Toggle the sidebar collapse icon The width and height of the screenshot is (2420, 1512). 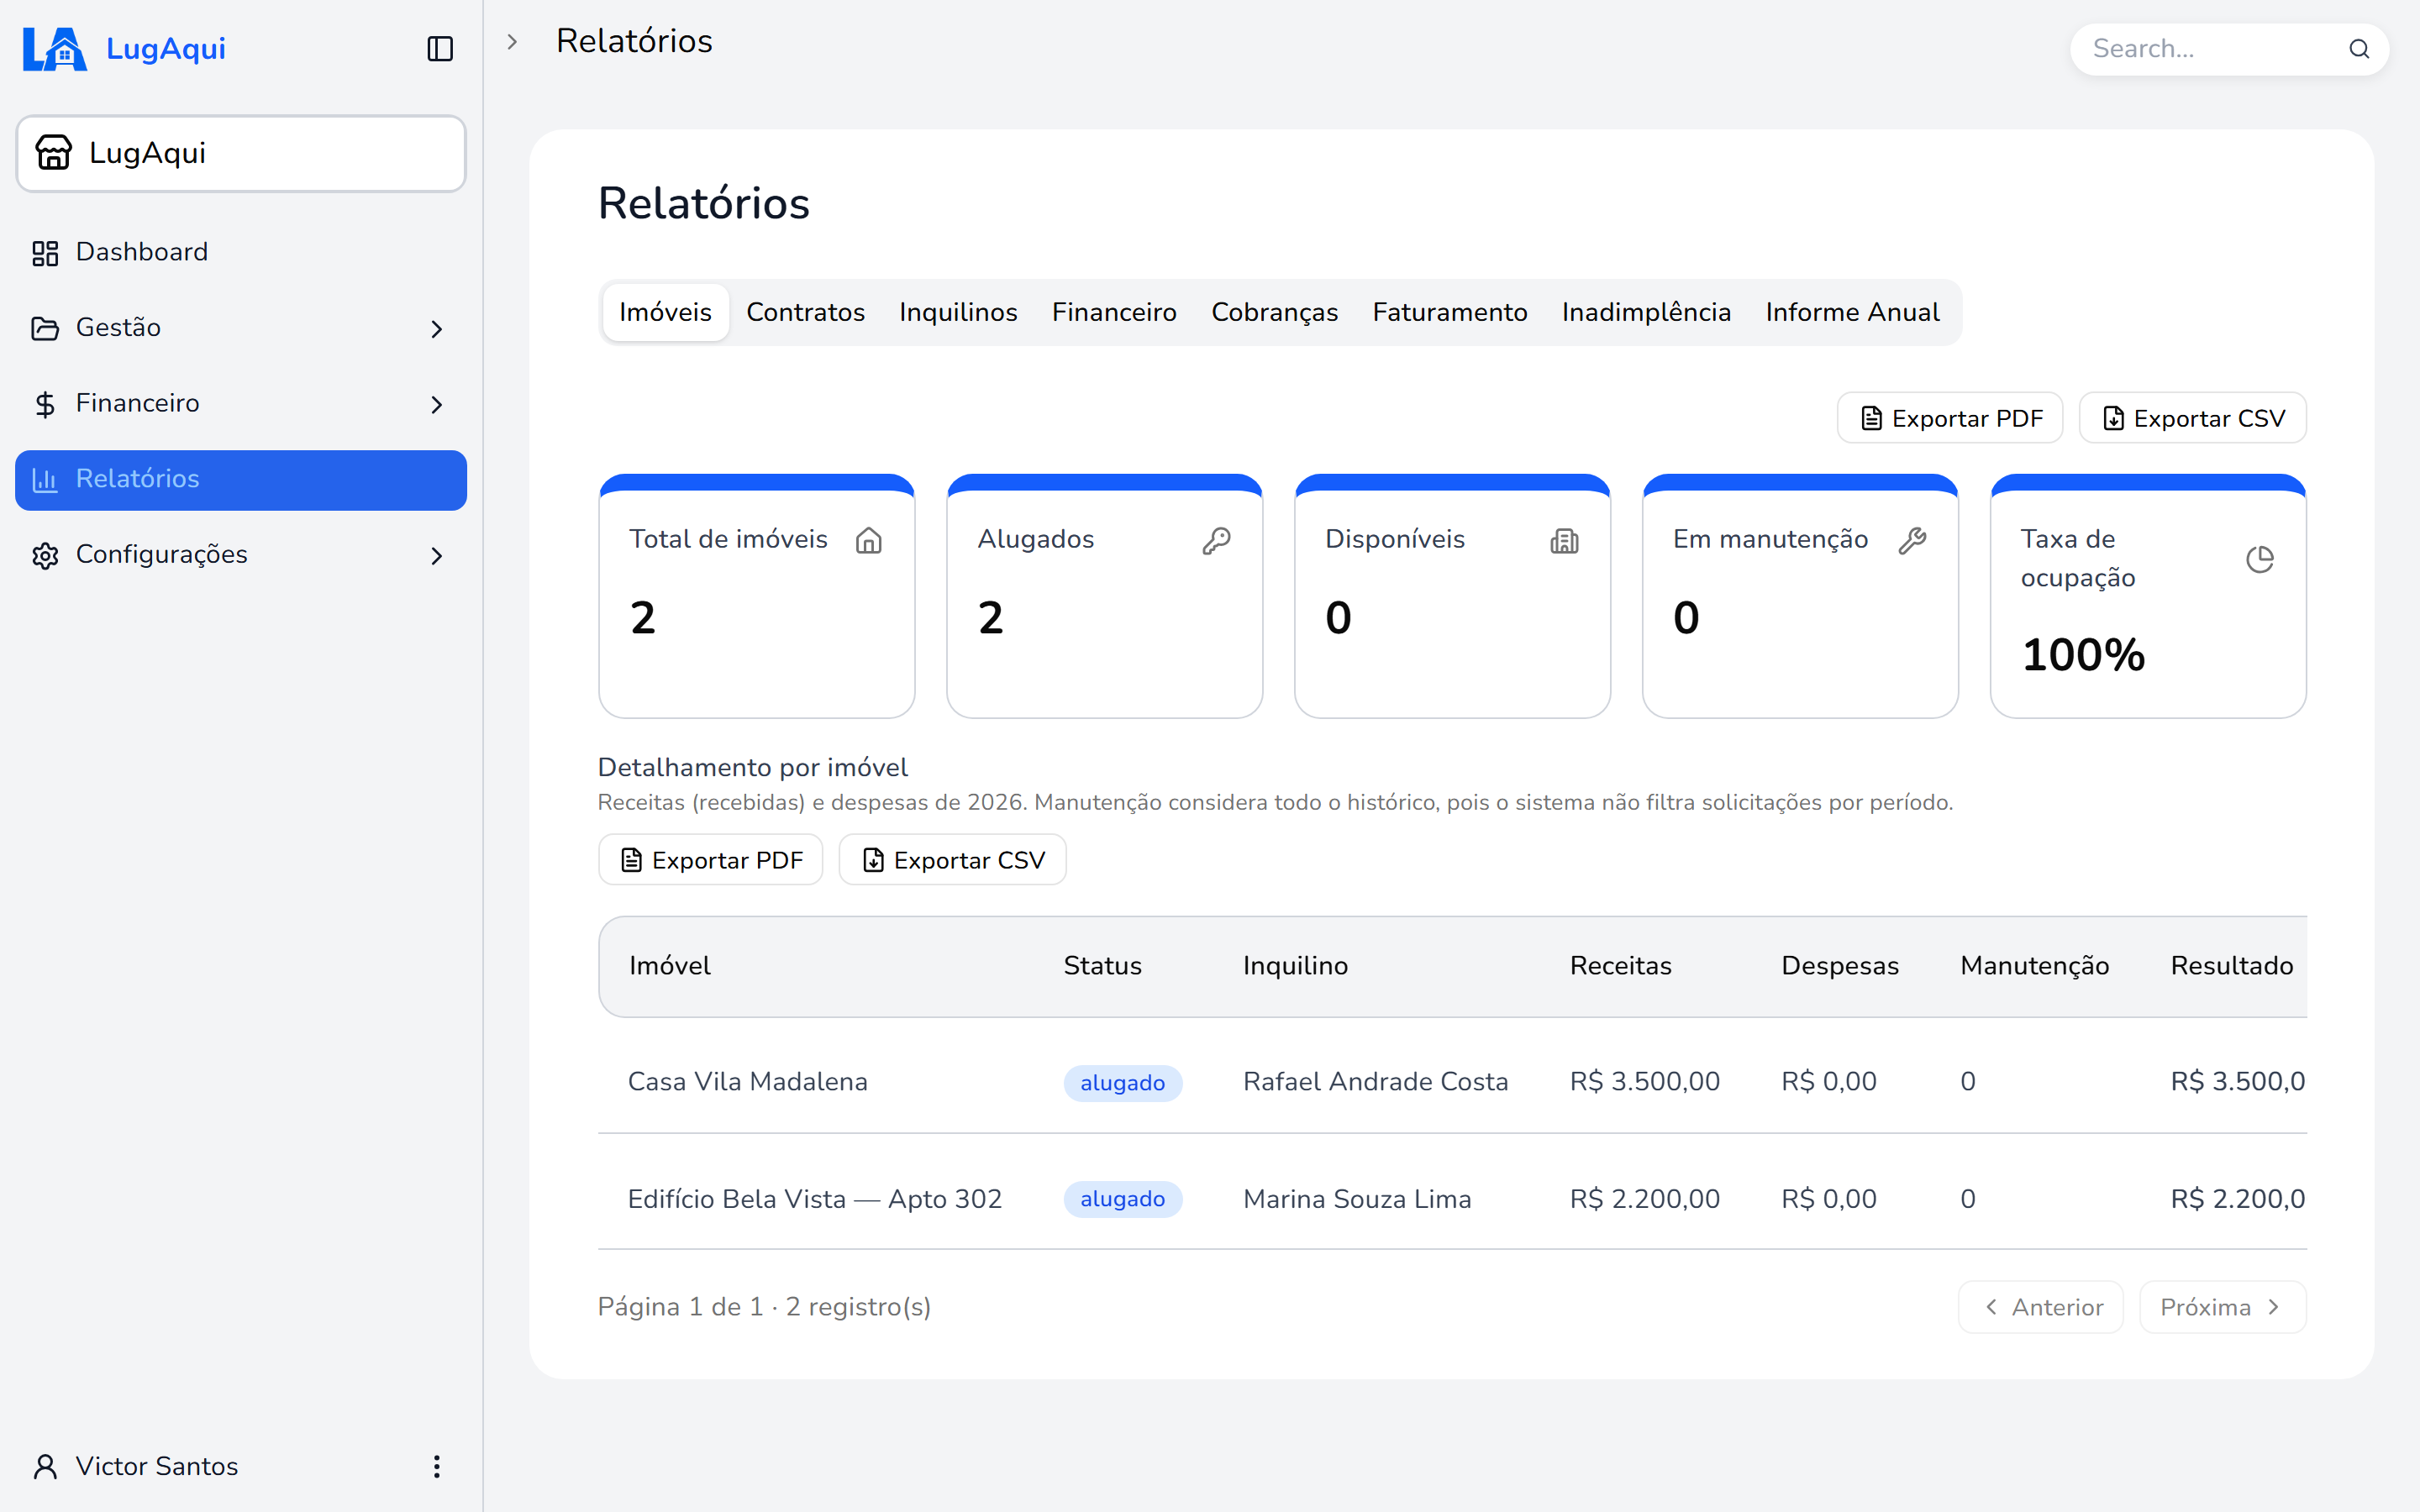[440, 49]
